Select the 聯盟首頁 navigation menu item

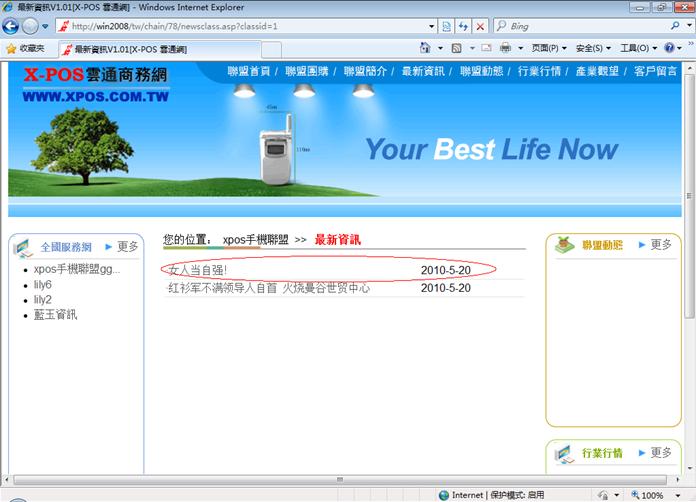(x=248, y=72)
